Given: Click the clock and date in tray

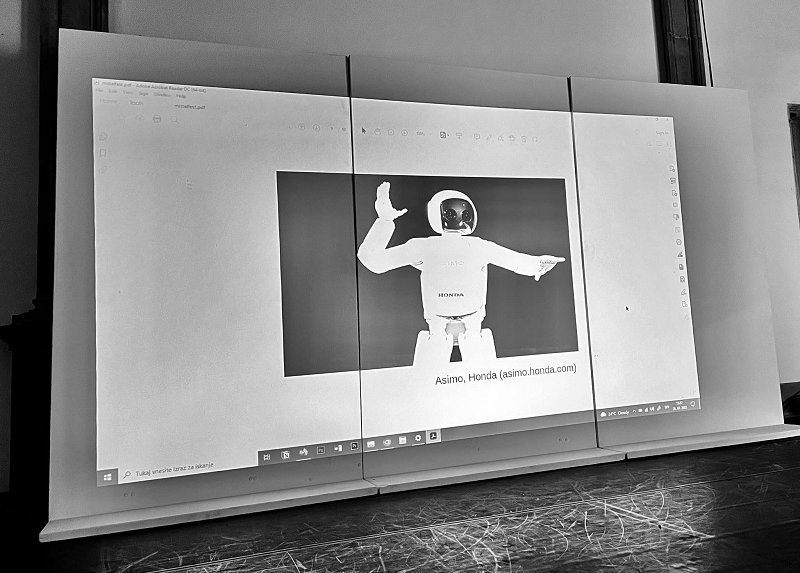Looking at the screenshot, I should [x=680, y=406].
